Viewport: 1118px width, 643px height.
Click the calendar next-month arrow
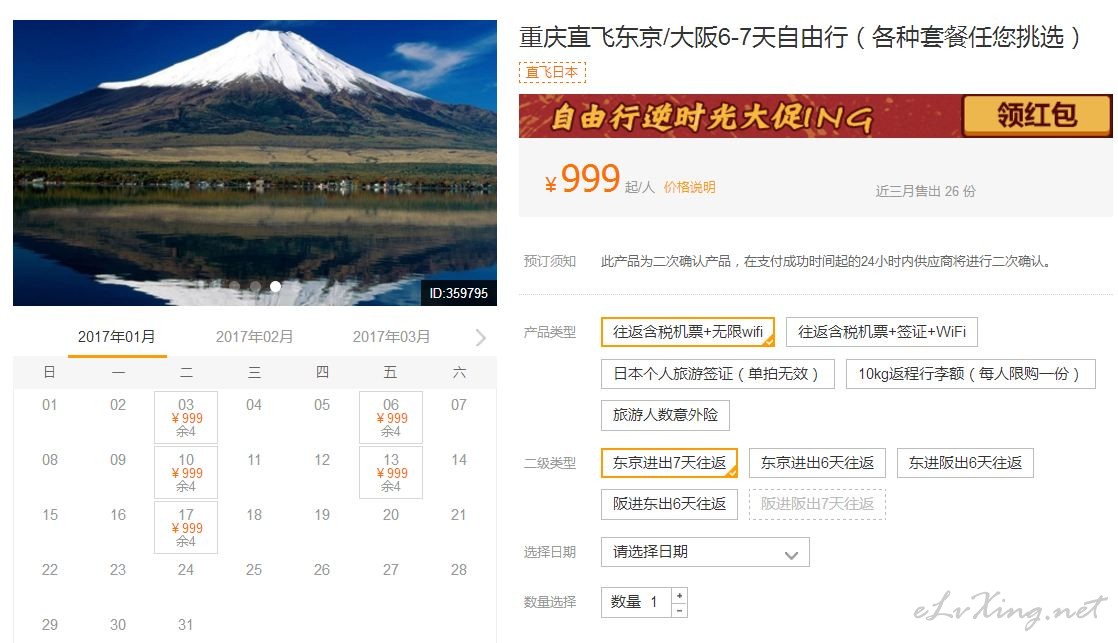(x=481, y=337)
